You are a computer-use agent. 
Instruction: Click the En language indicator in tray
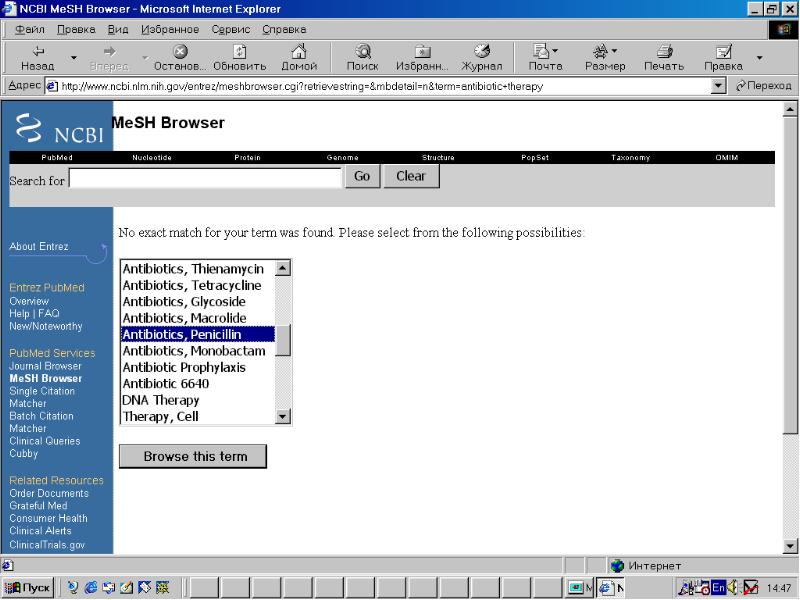pos(718,588)
